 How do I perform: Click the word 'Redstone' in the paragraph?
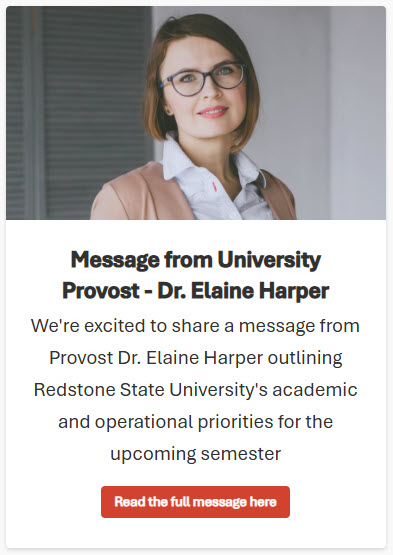[74, 390]
